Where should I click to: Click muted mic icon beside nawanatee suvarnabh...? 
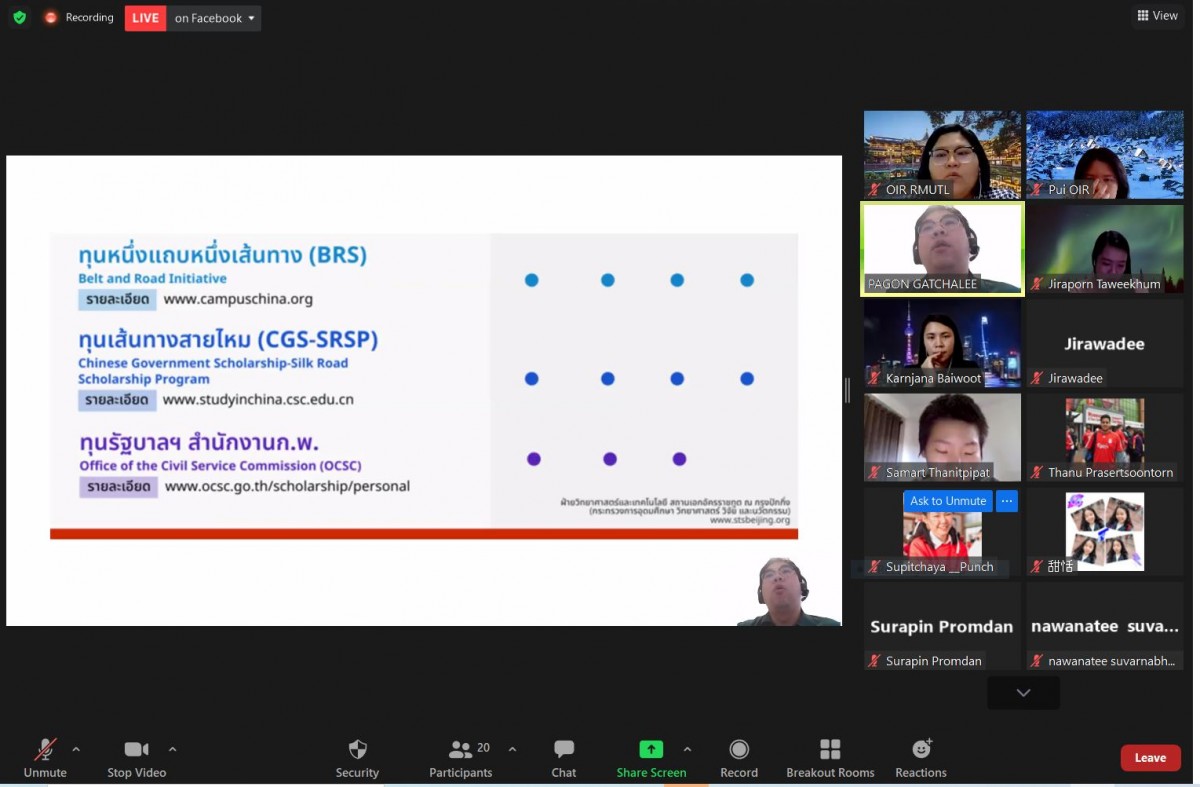[1037, 661]
